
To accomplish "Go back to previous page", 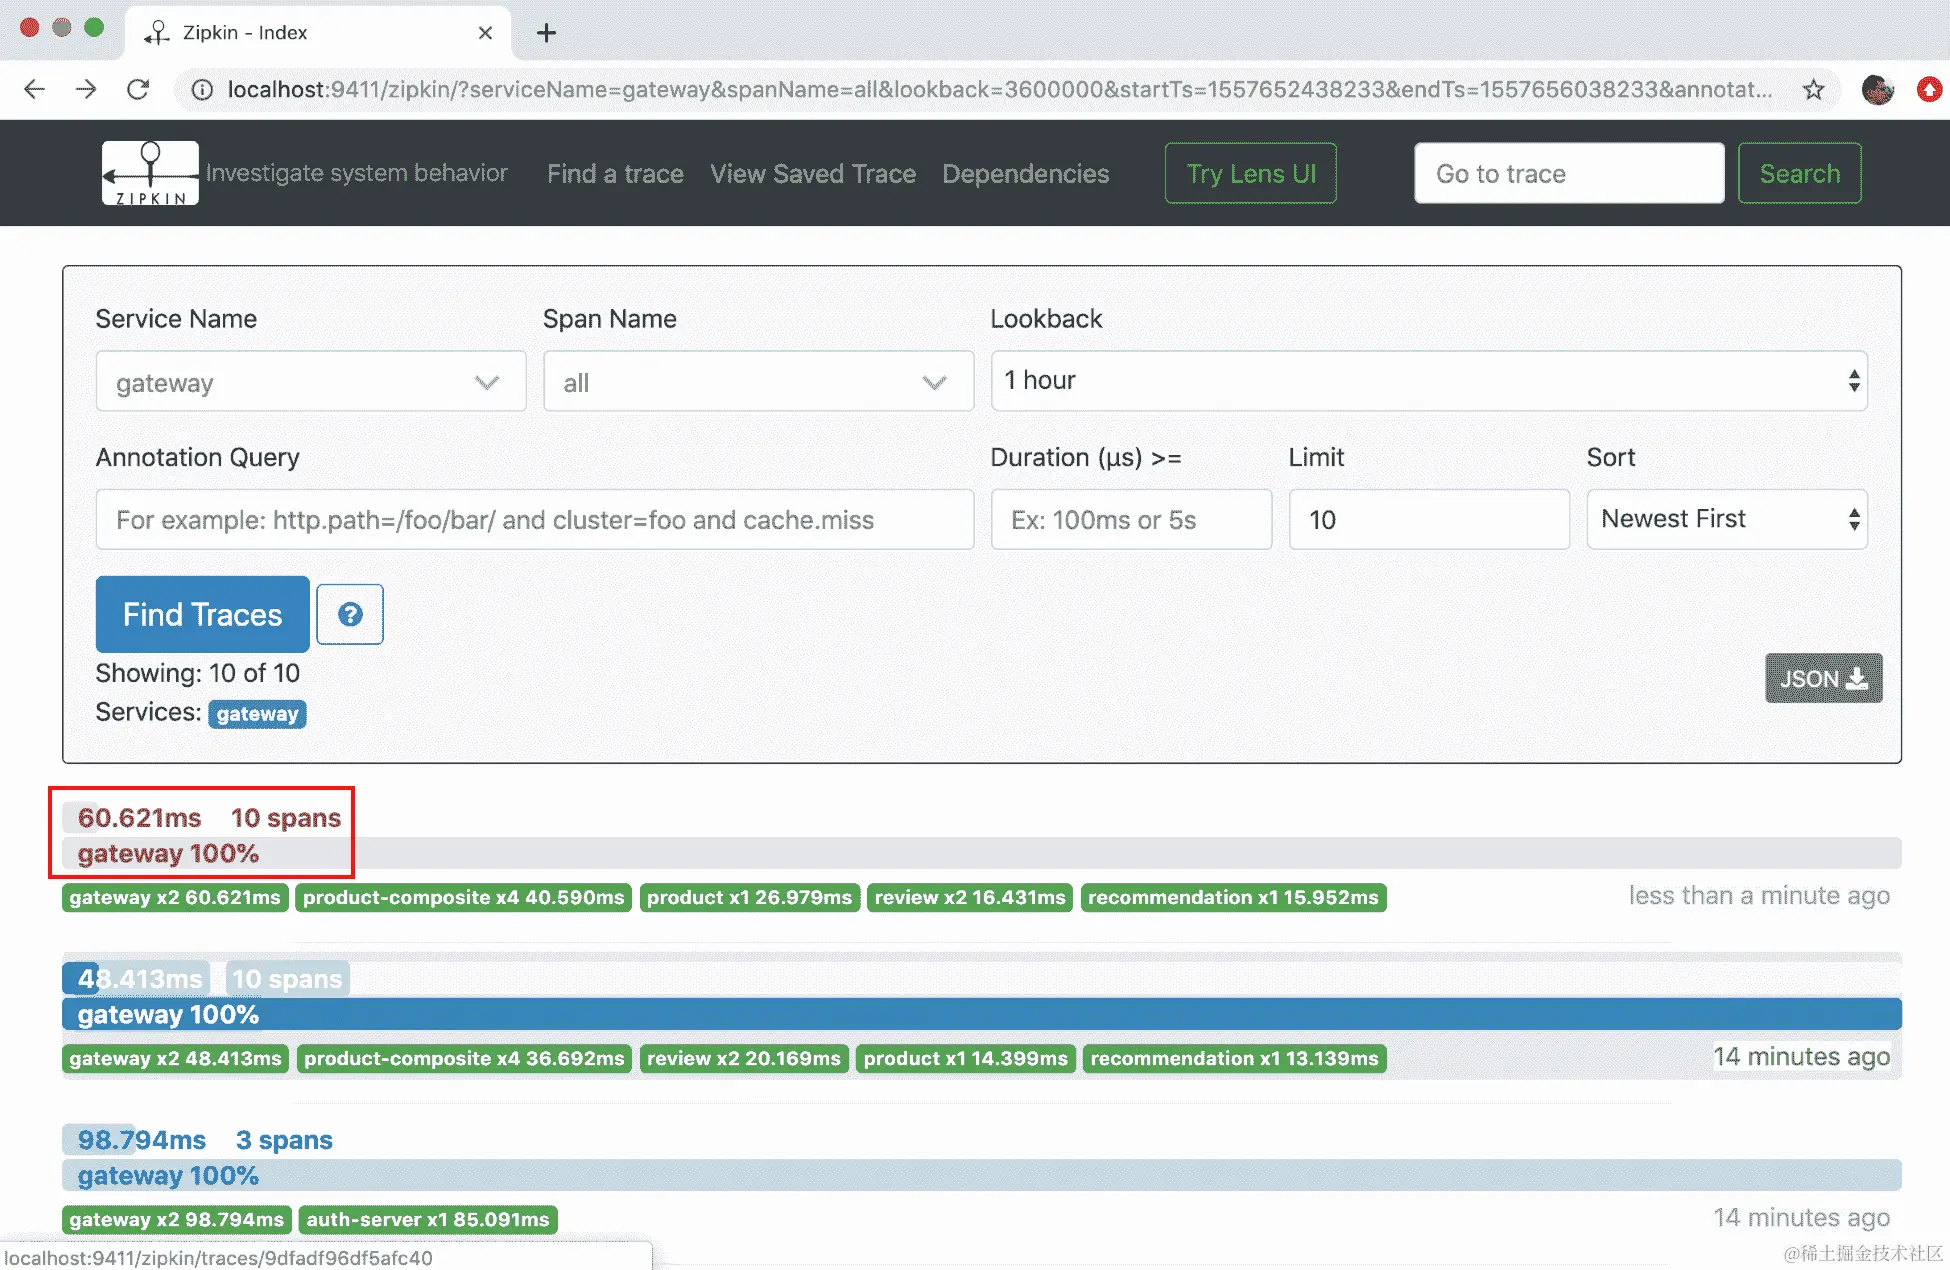I will point(35,90).
